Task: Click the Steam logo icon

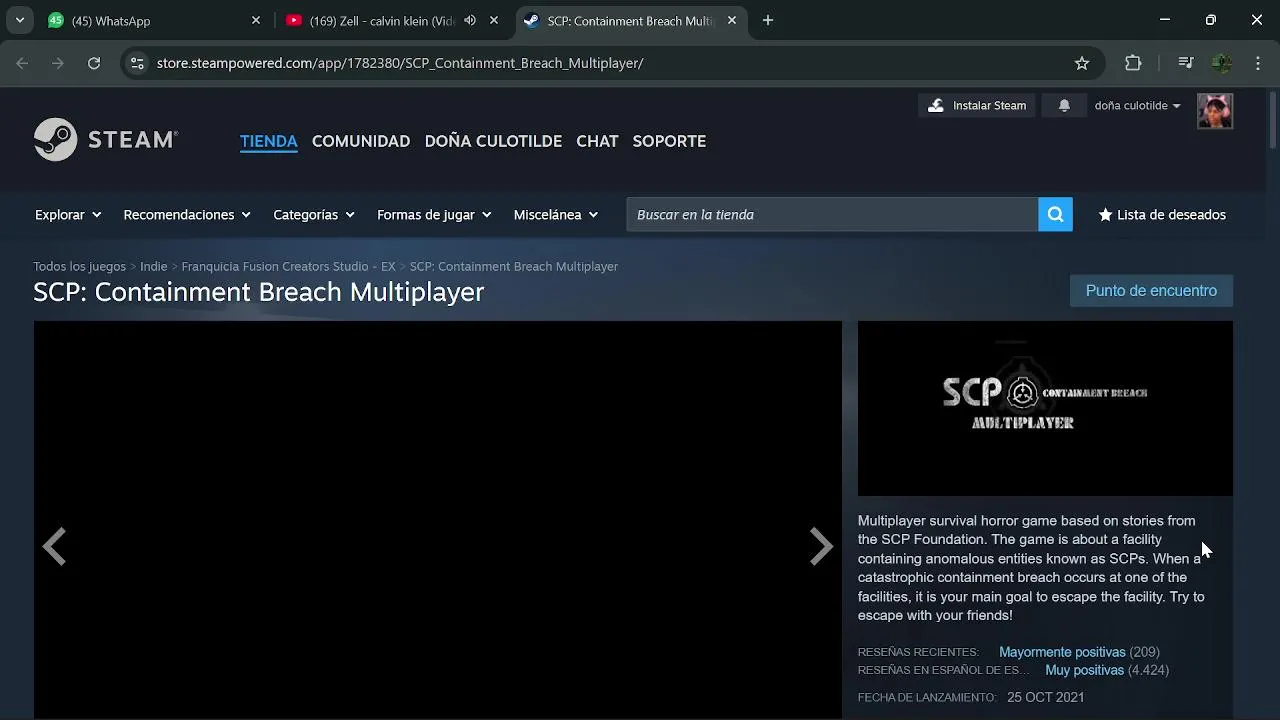Action: coord(106,140)
